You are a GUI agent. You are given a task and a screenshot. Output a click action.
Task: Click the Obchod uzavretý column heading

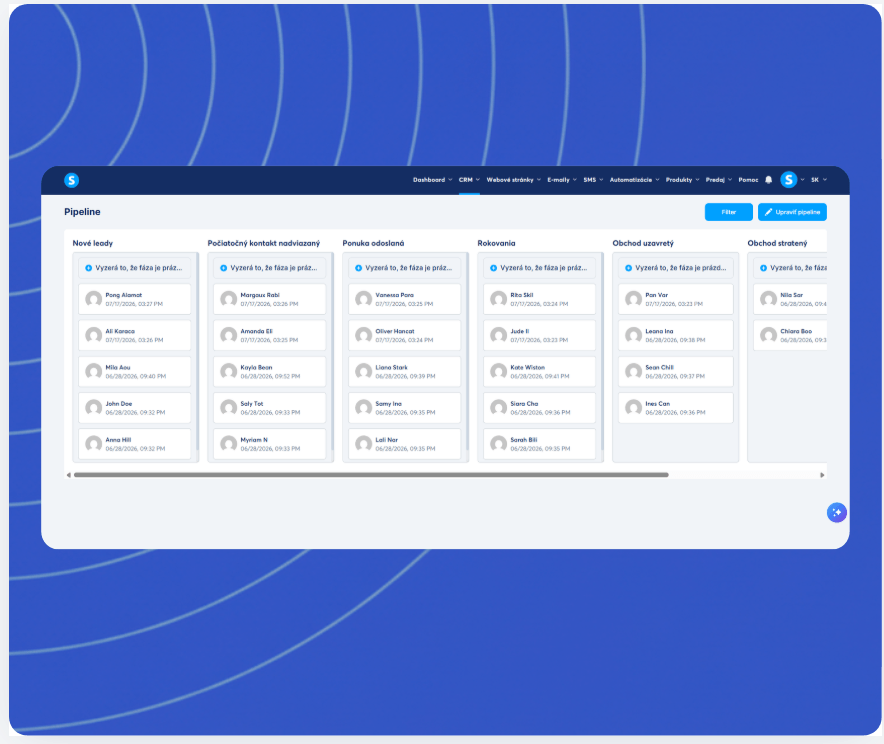[x=643, y=243]
